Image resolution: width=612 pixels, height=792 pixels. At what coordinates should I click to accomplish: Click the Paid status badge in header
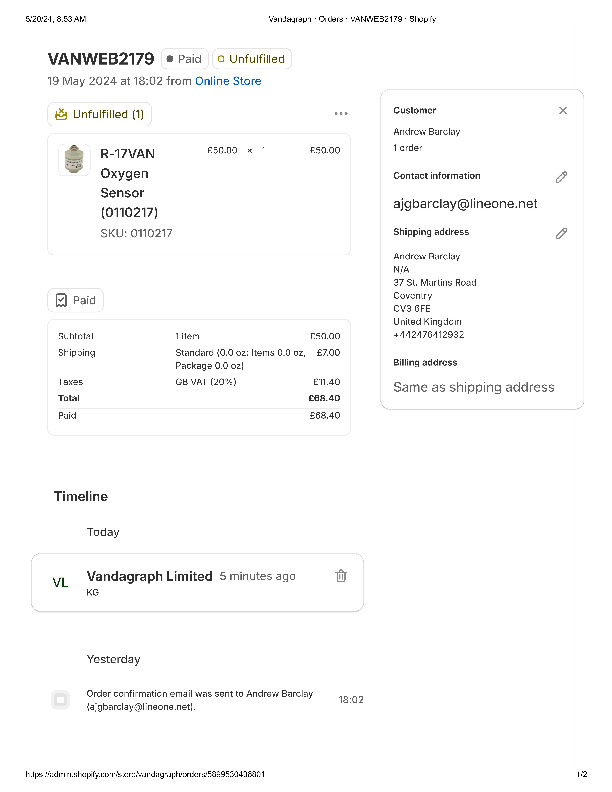pyautogui.click(x=184, y=59)
